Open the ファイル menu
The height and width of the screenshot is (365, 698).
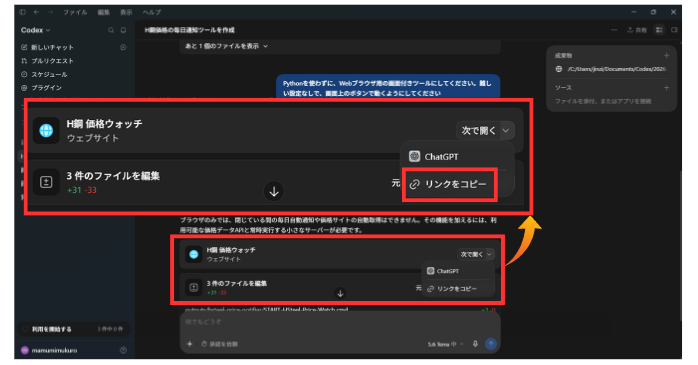point(75,12)
